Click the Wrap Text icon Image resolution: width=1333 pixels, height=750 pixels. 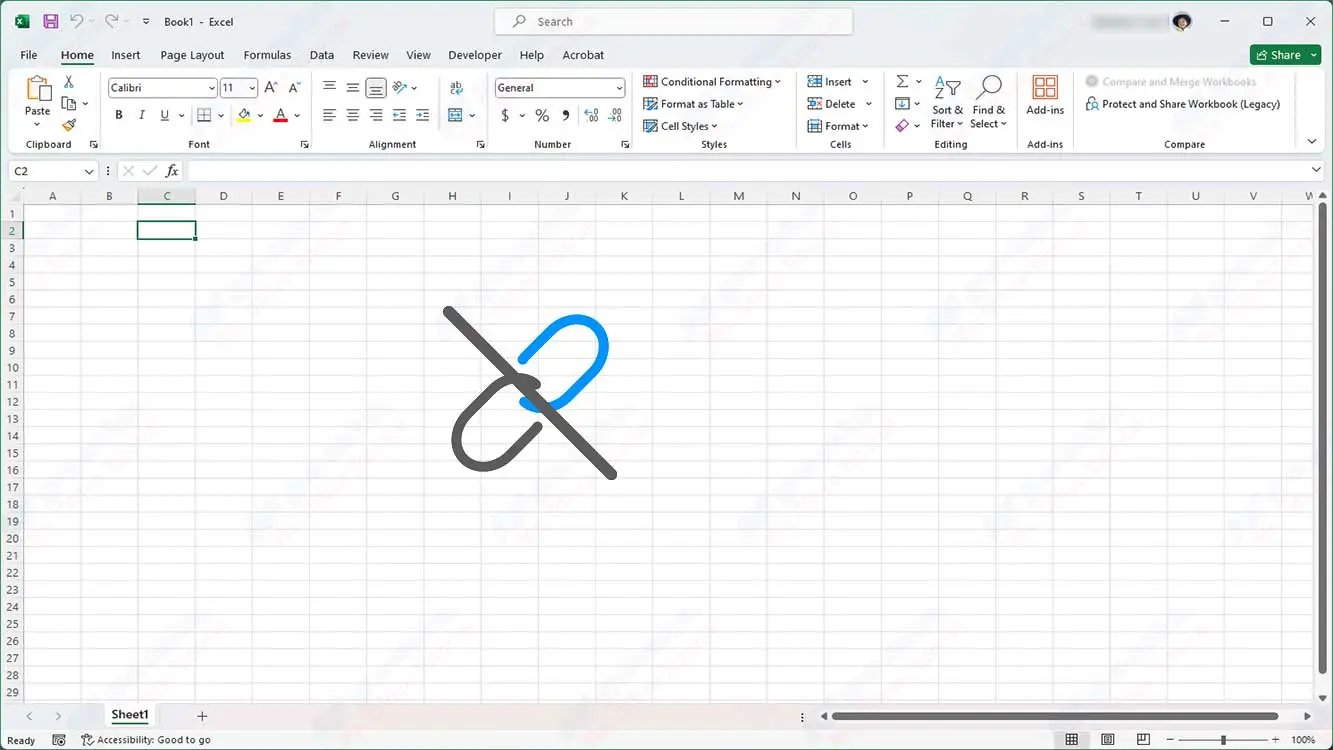pyautogui.click(x=456, y=88)
